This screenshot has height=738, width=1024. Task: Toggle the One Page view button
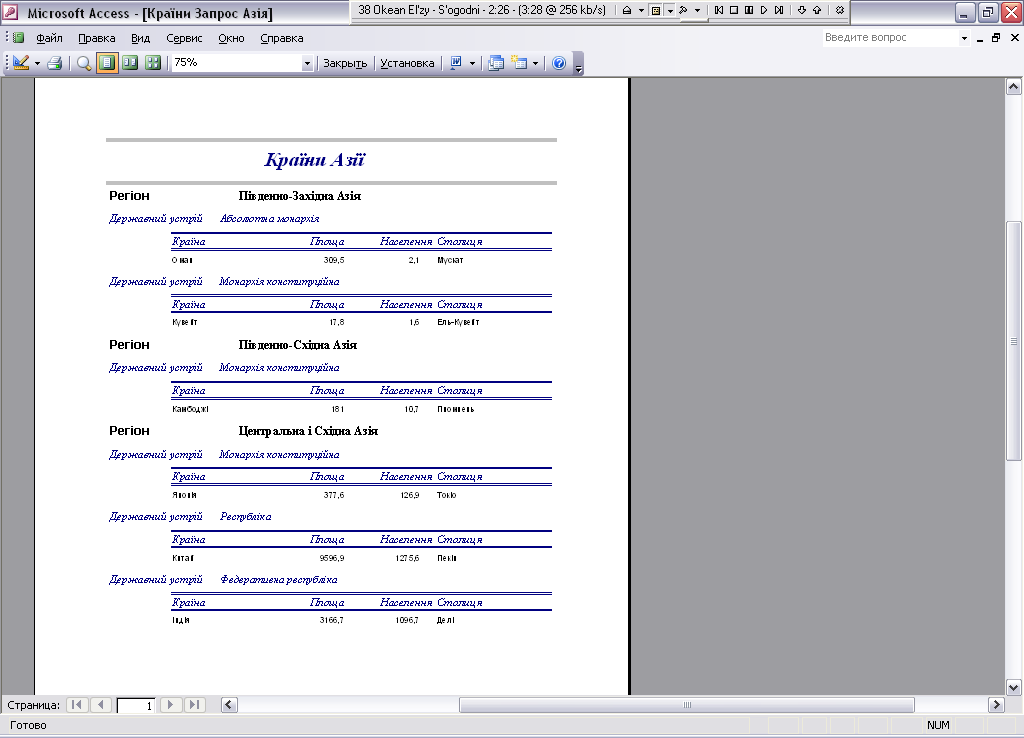[x=107, y=63]
